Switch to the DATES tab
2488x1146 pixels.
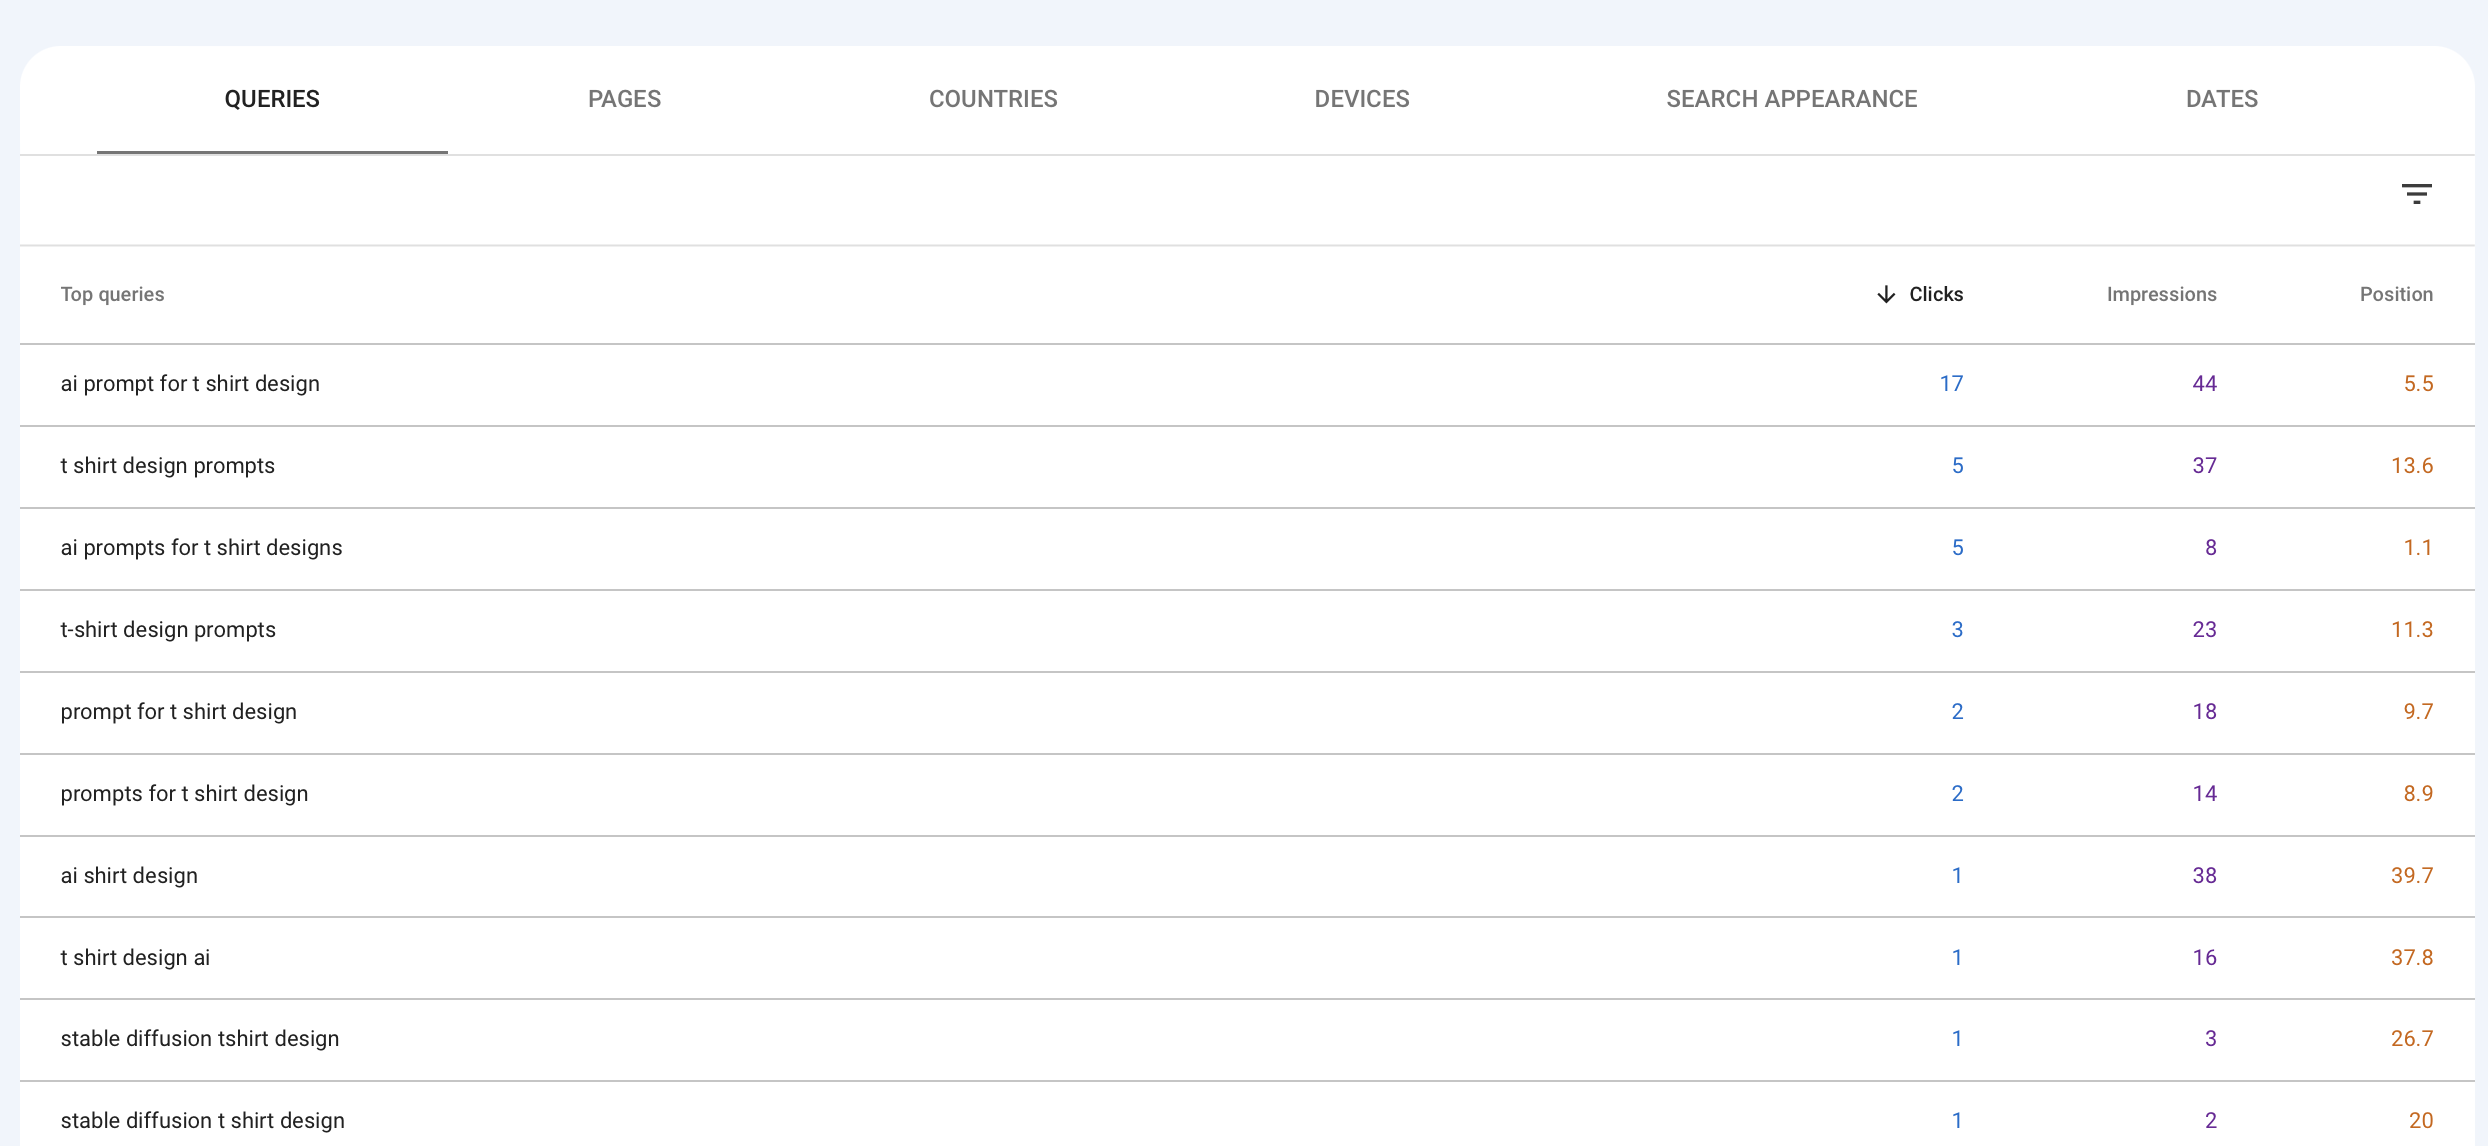pyautogui.click(x=2221, y=98)
